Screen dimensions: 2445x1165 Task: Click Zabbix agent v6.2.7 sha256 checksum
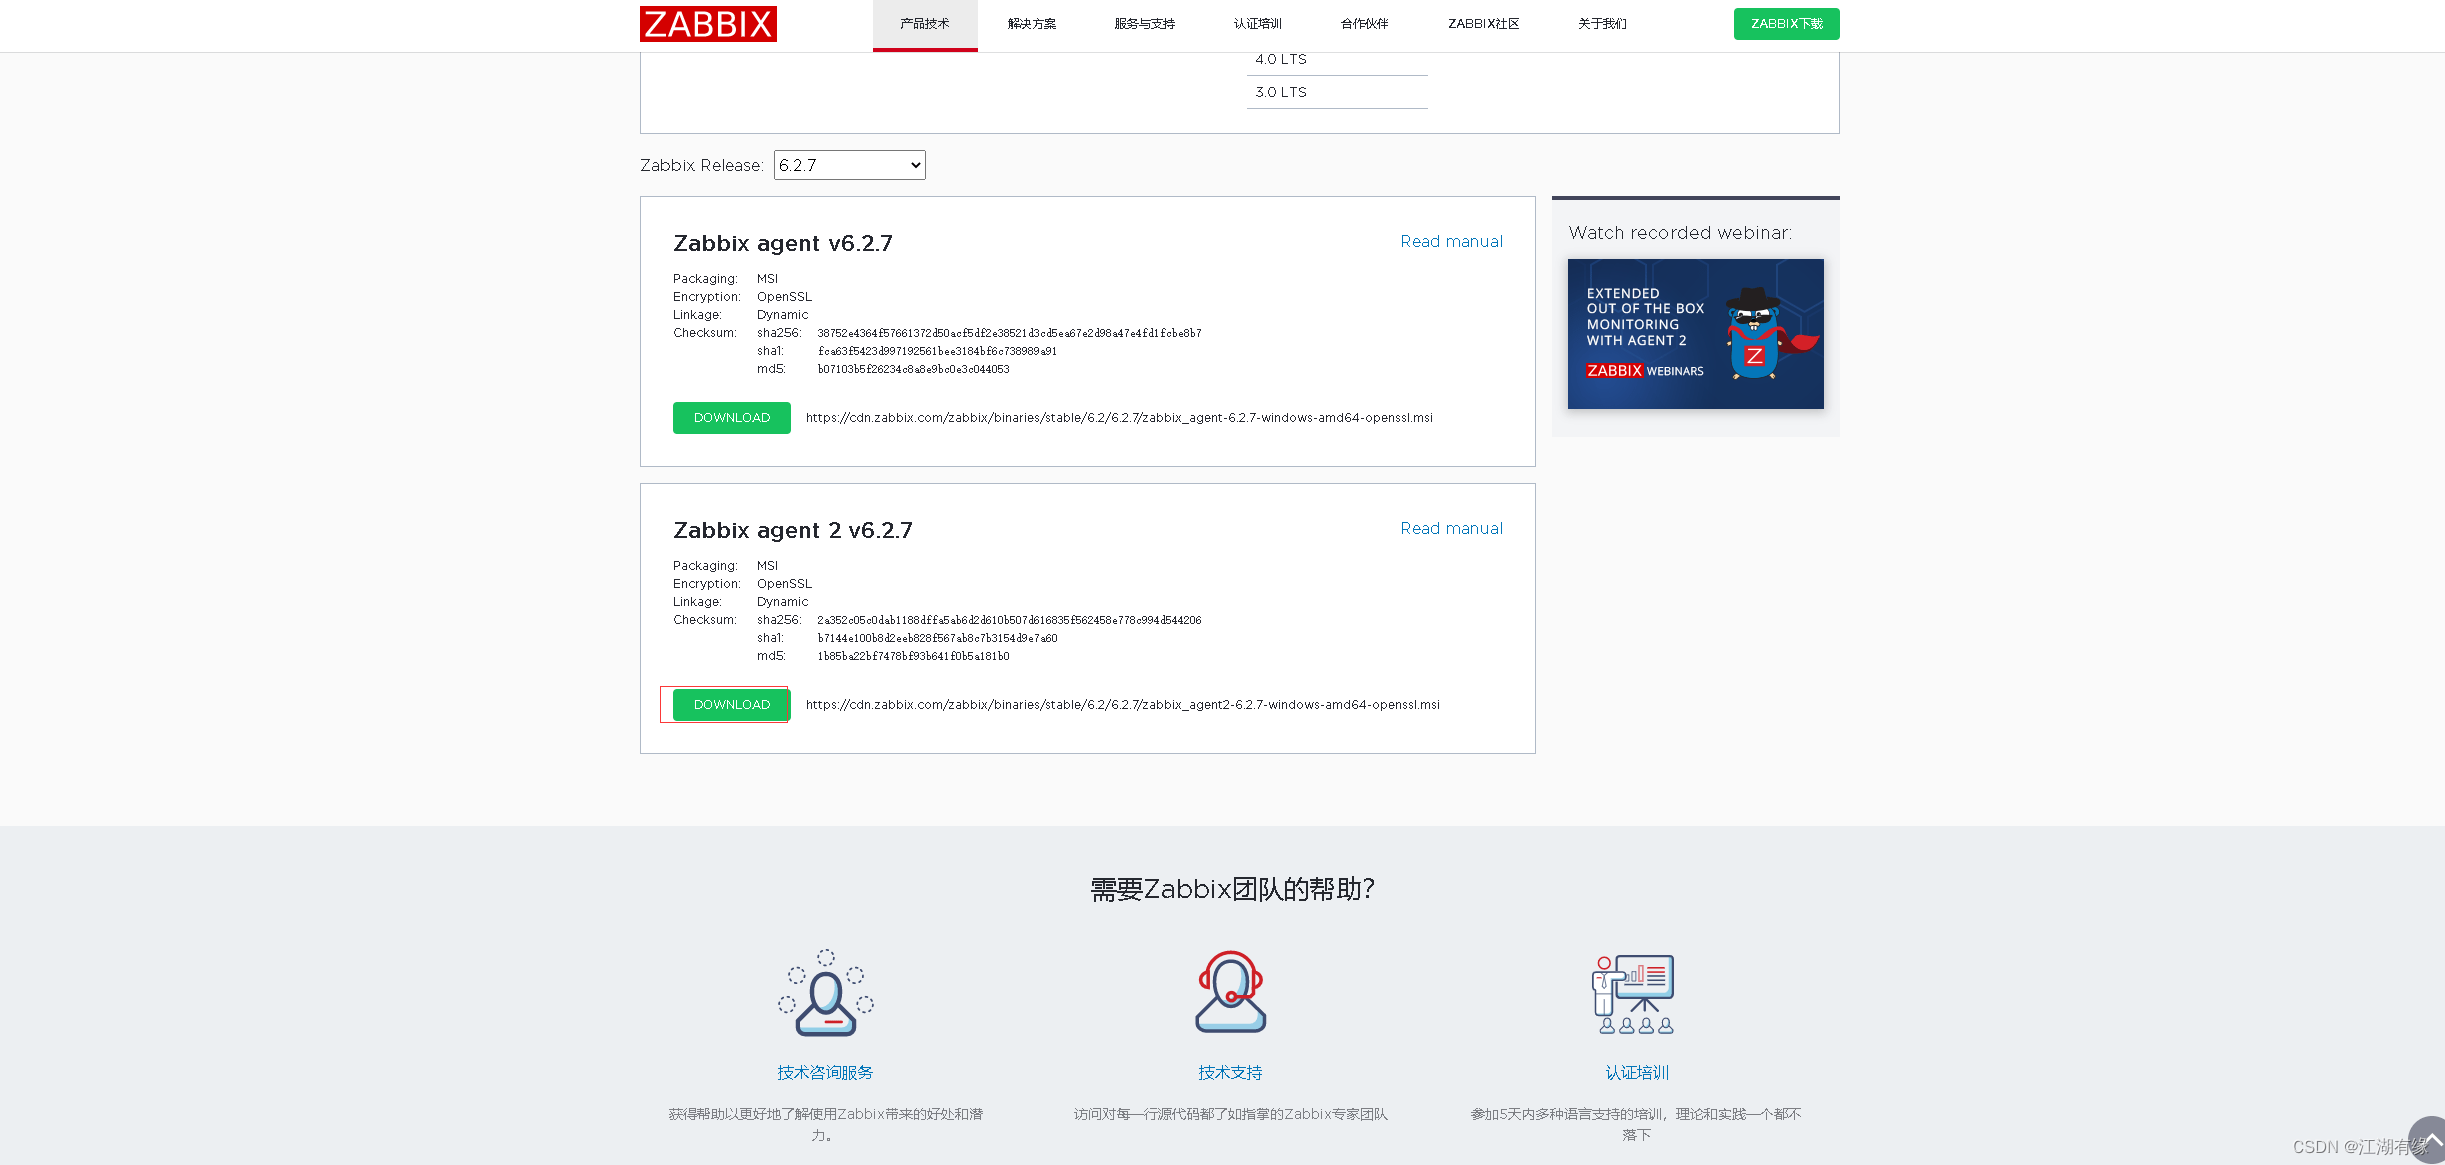(x=1009, y=333)
